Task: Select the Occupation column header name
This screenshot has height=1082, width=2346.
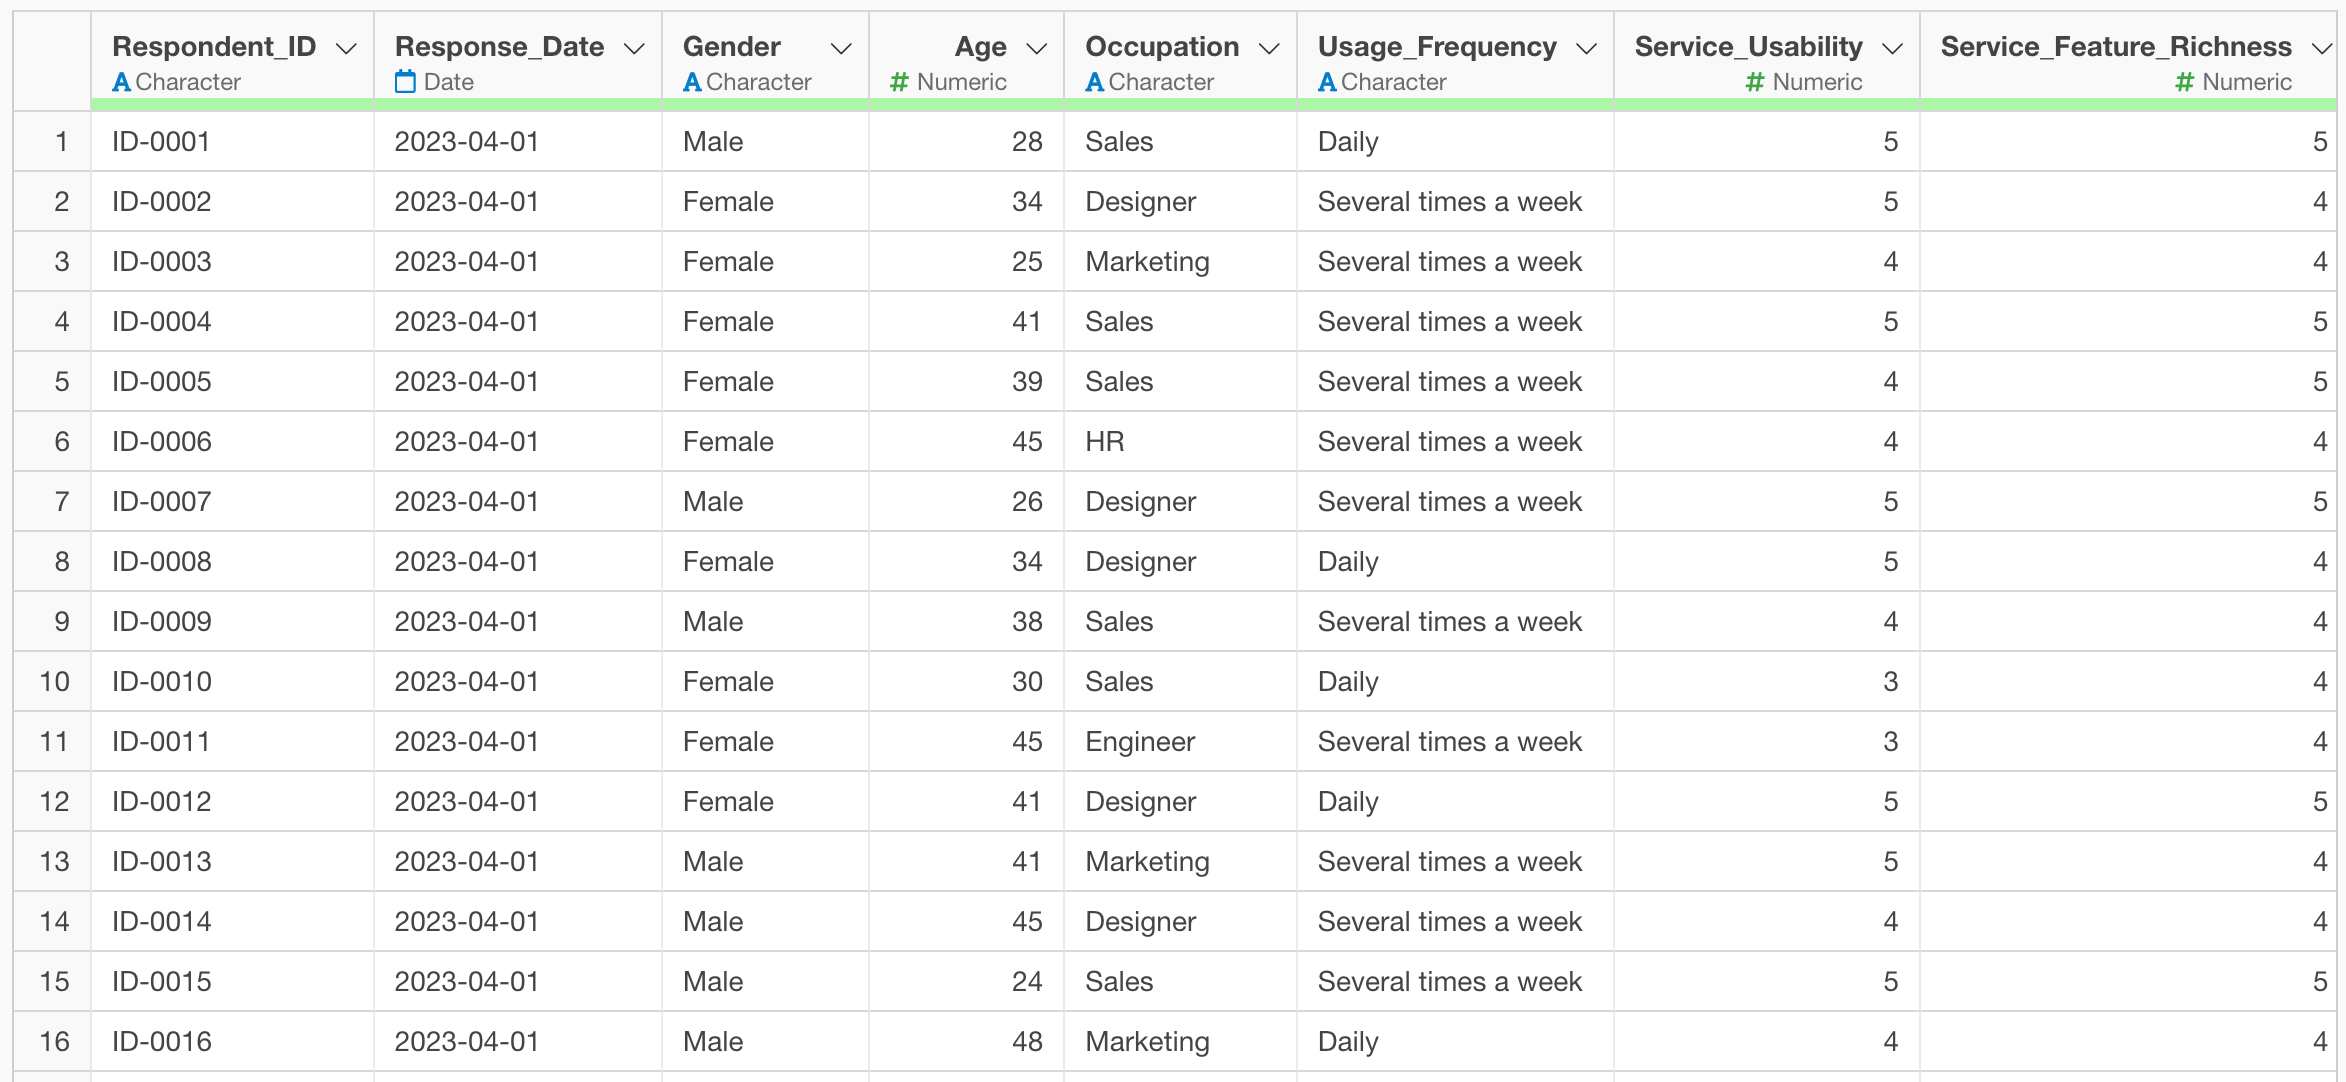Action: point(1162,47)
